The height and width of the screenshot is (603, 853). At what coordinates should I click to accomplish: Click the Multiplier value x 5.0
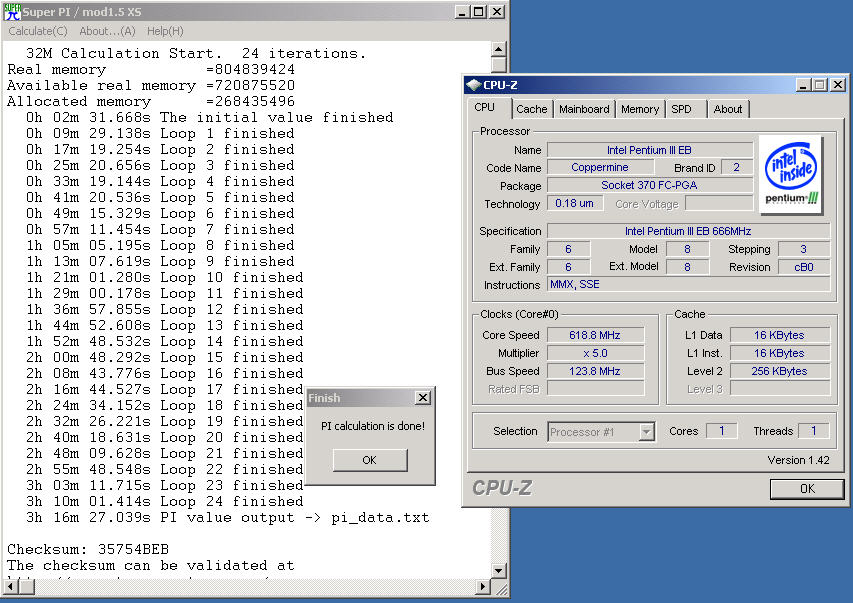pyautogui.click(x=595, y=353)
